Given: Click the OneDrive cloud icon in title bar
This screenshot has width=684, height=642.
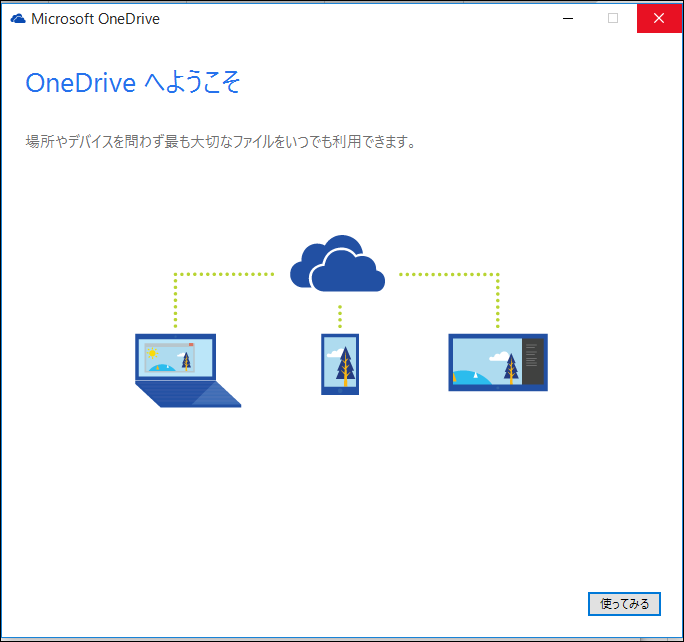Looking at the screenshot, I should click(x=18, y=19).
